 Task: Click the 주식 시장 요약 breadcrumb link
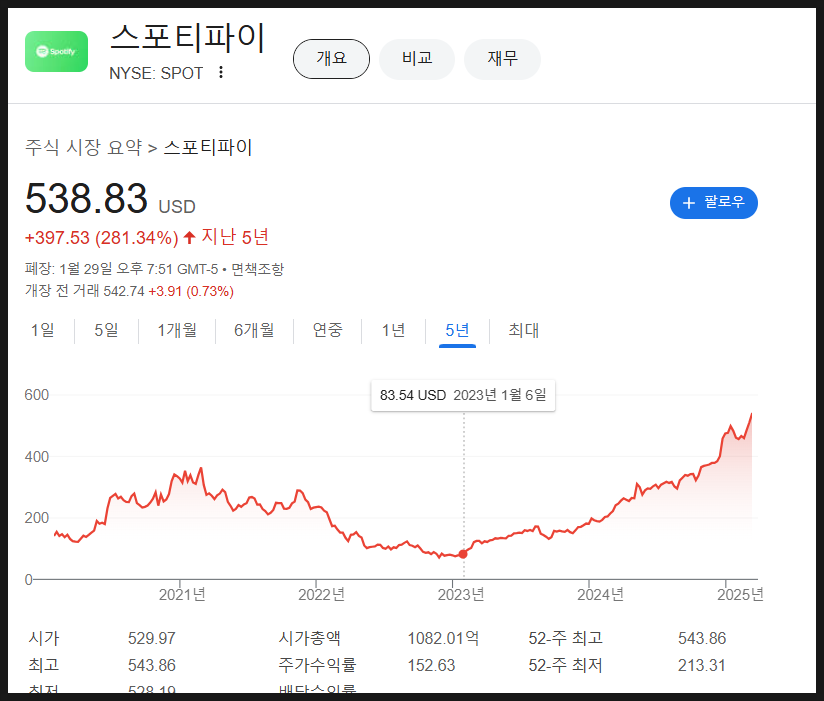pyautogui.click(x=84, y=147)
